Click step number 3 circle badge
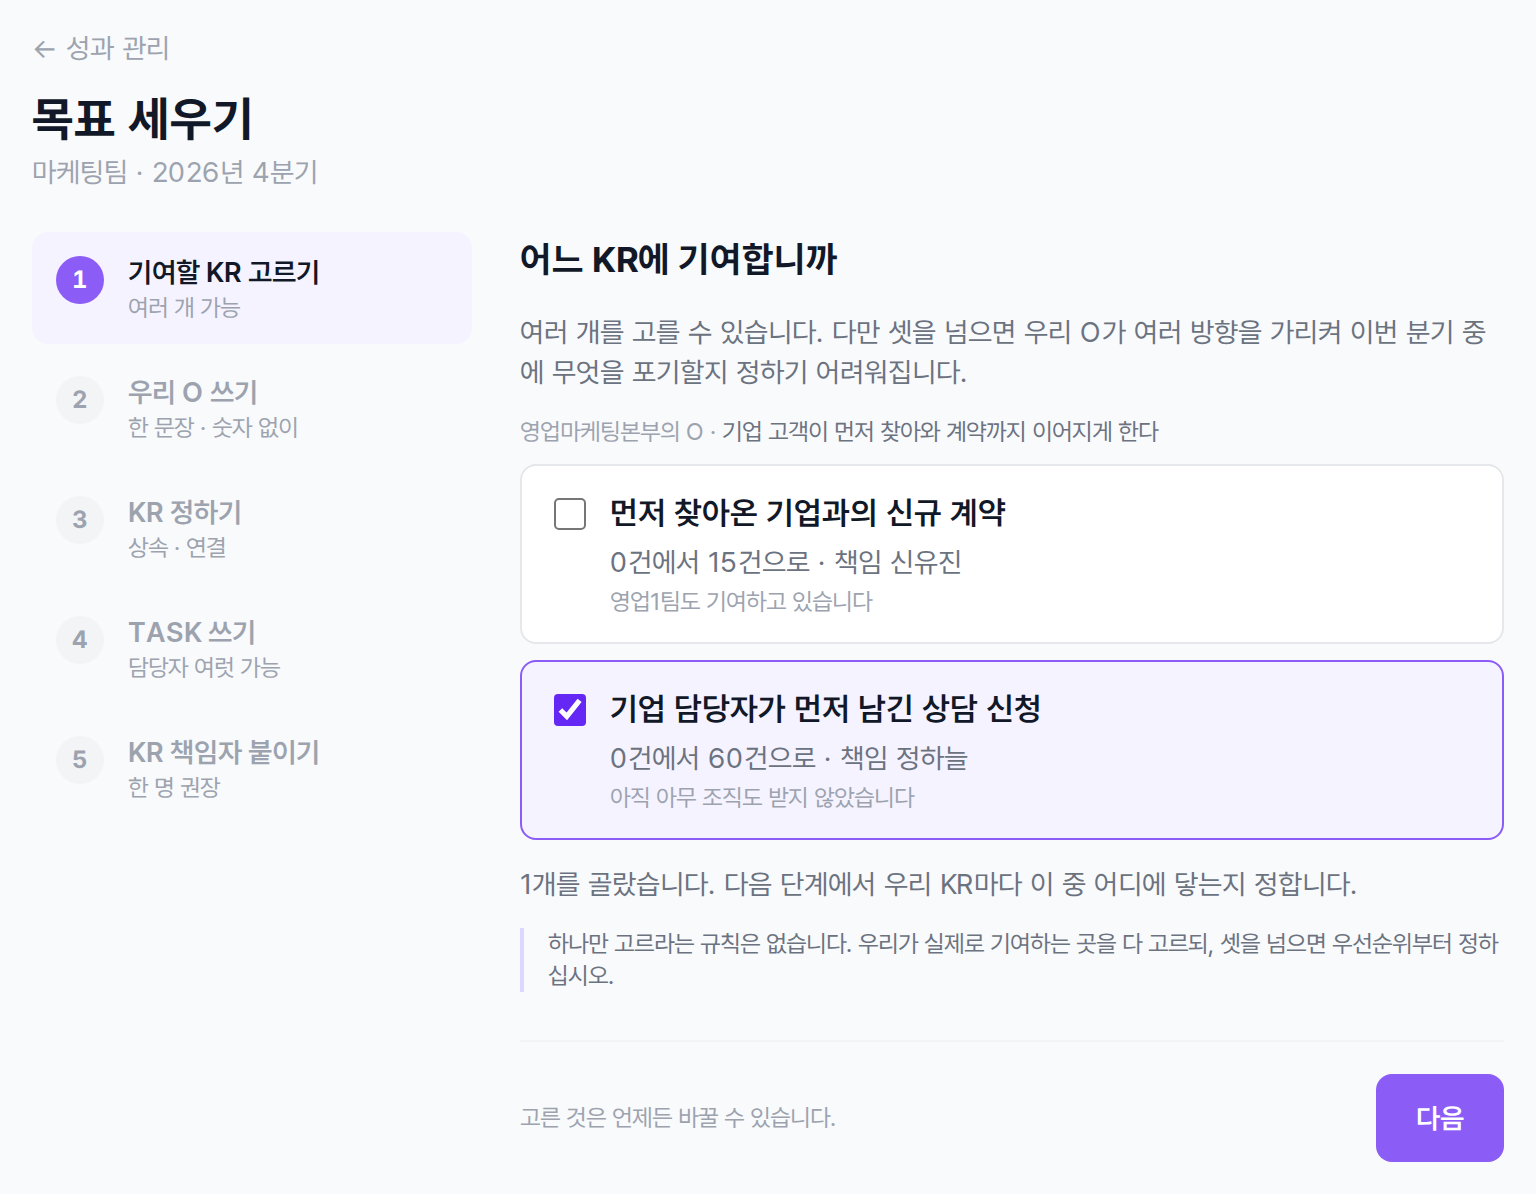 tap(80, 520)
